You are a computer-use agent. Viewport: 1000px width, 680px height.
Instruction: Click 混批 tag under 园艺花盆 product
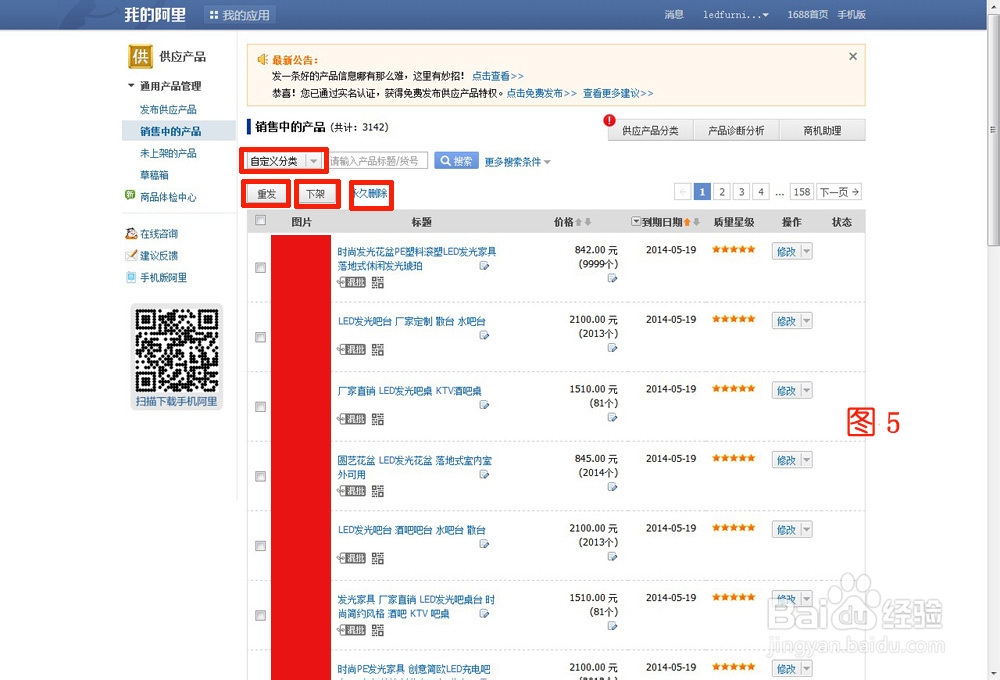(352, 491)
